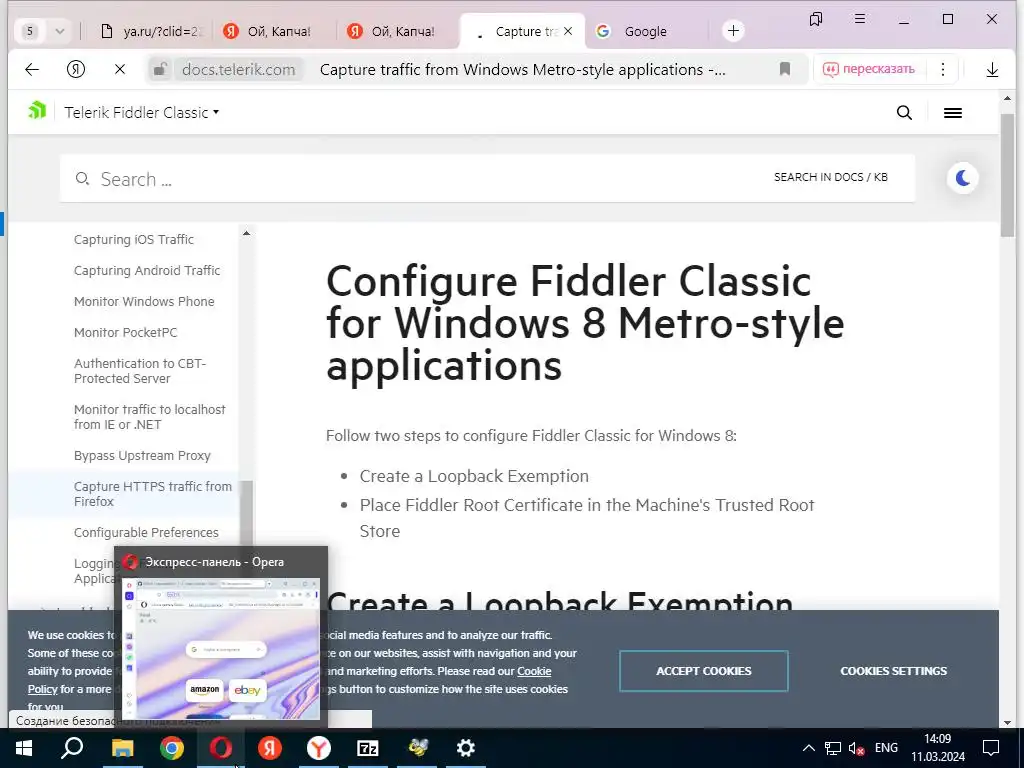
Task: Click the muted volume tray icon
Action: point(856,748)
